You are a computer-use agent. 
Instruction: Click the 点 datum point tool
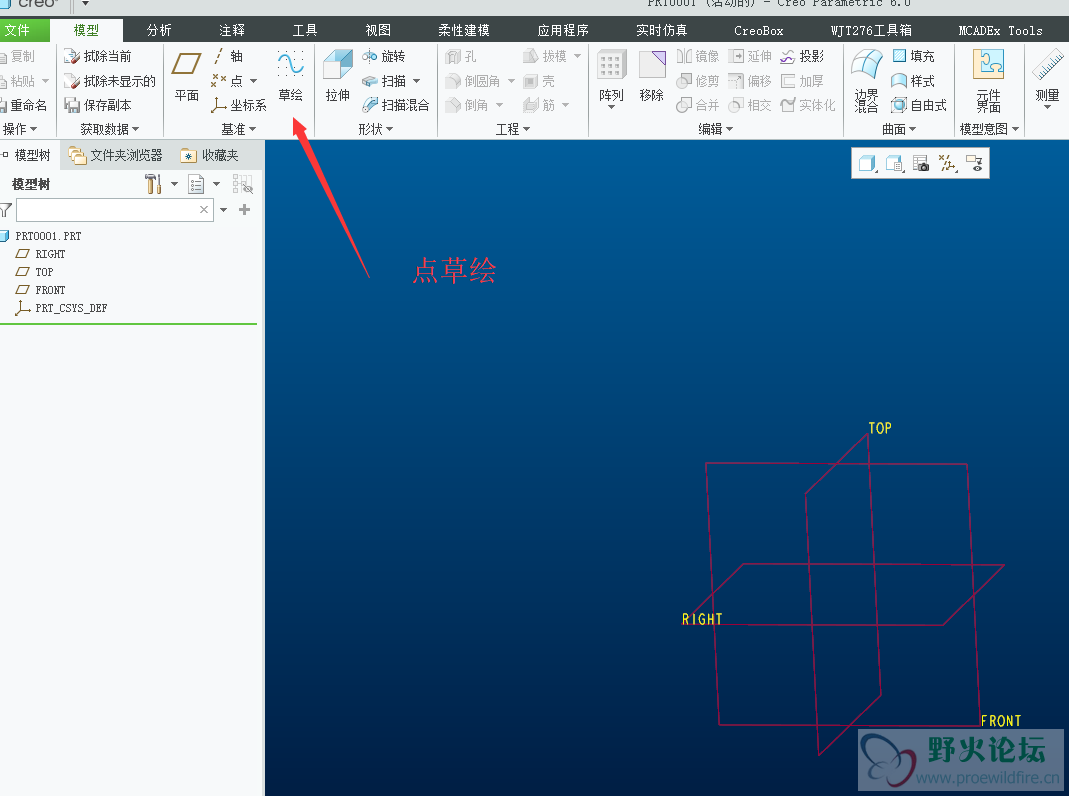pos(228,81)
